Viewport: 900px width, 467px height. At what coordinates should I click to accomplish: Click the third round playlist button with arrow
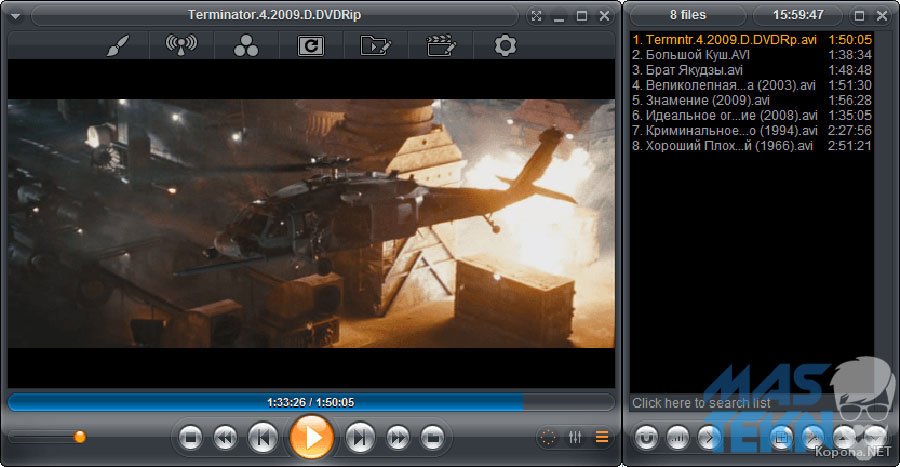pyautogui.click(x=709, y=438)
